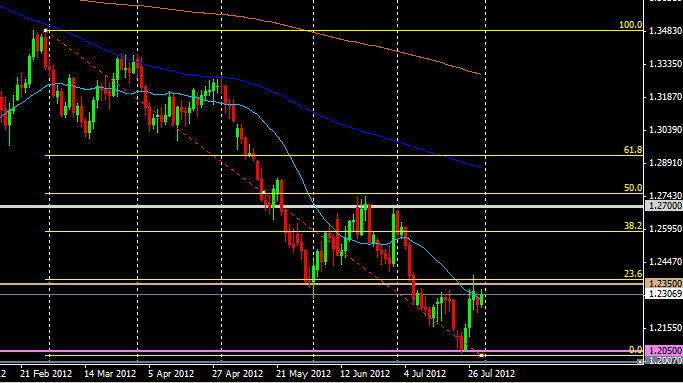Click the 1.28910 price scale value
683x383 pixels.
point(665,163)
